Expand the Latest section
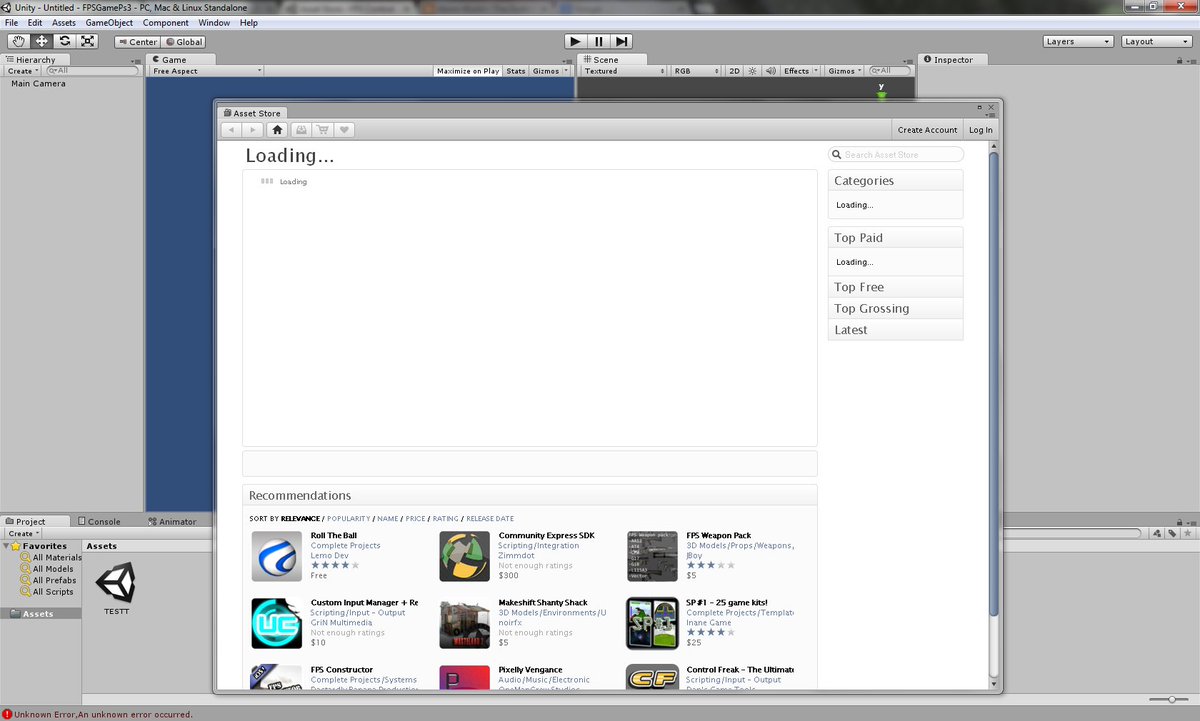This screenshot has height=721, width=1200. [x=895, y=330]
